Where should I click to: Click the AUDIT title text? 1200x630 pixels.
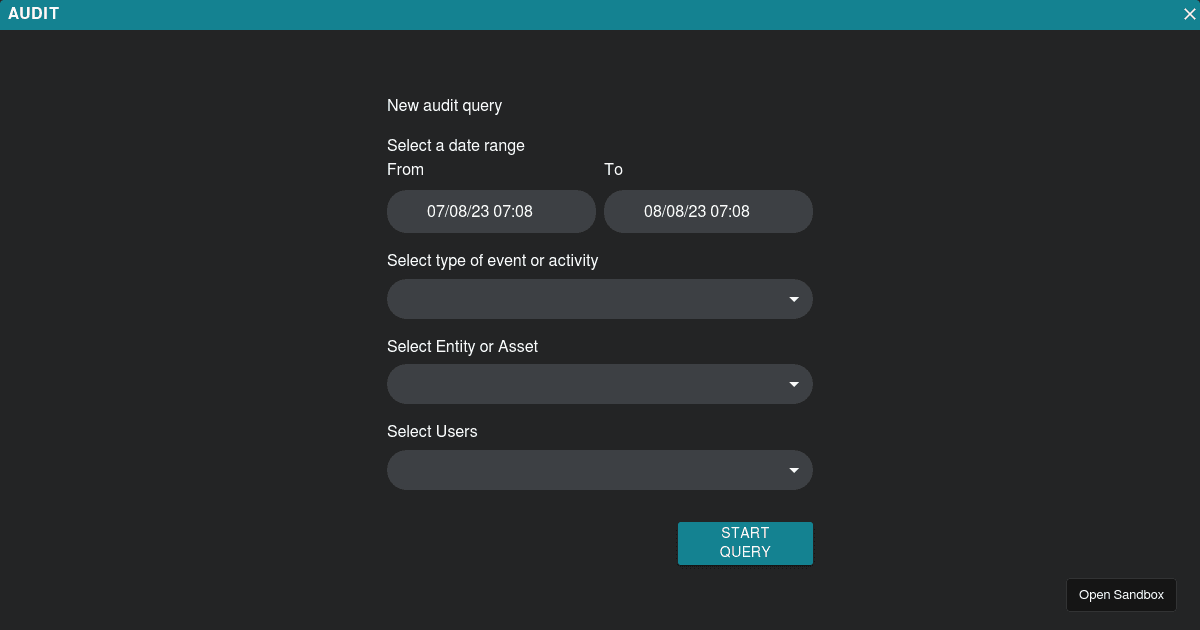pos(34,14)
